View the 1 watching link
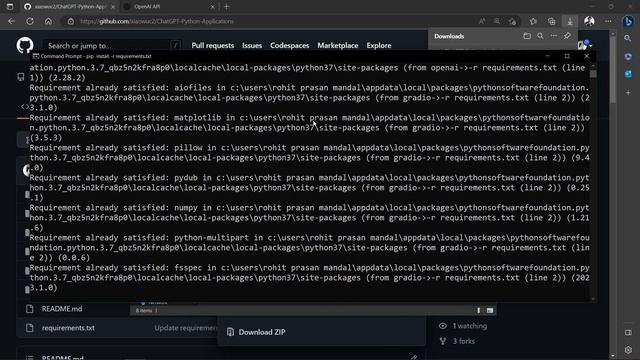This screenshot has width=640, height=360. [x=469, y=326]
